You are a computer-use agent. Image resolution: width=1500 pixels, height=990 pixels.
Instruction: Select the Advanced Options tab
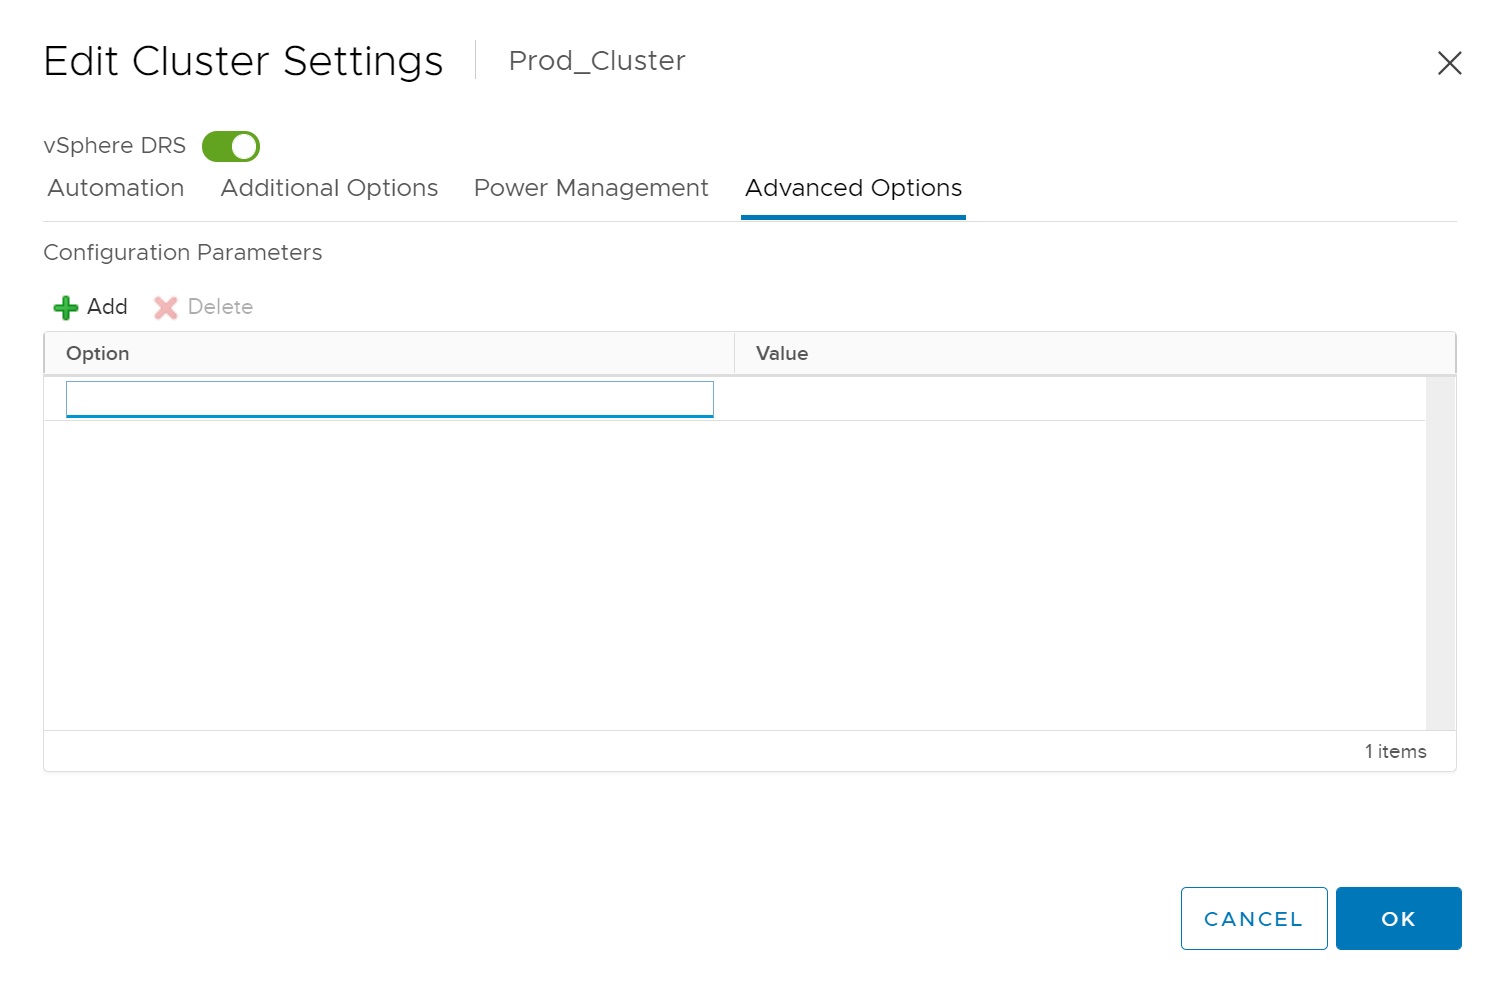tap(853, 188)
